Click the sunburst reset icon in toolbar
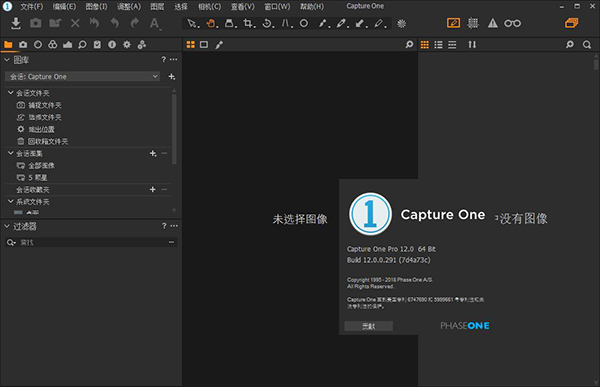This screenshot has height=387, width=600. click(401, 24)
